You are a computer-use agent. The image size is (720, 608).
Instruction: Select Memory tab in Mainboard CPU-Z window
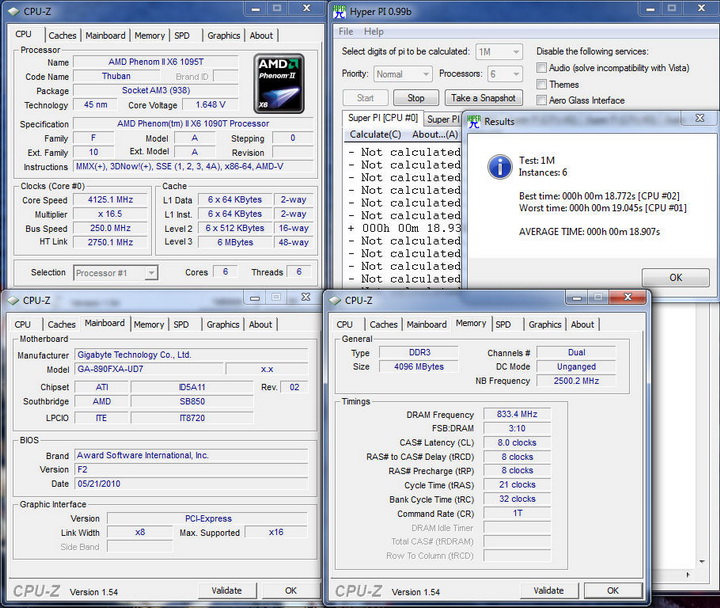coord(149,324)
